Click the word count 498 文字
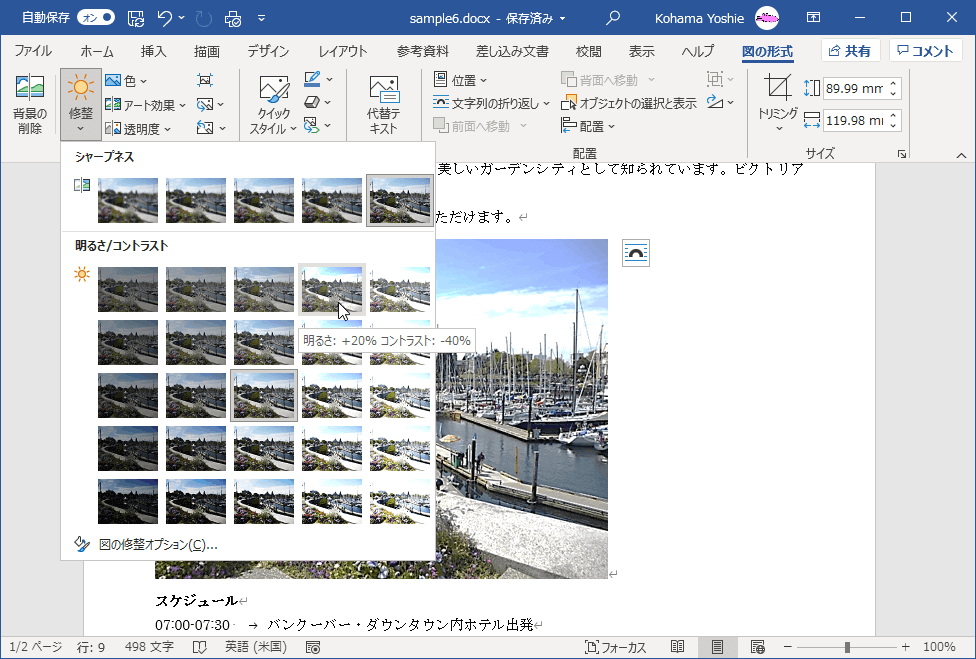The image size is (976, 659). [x=149, y=647]
